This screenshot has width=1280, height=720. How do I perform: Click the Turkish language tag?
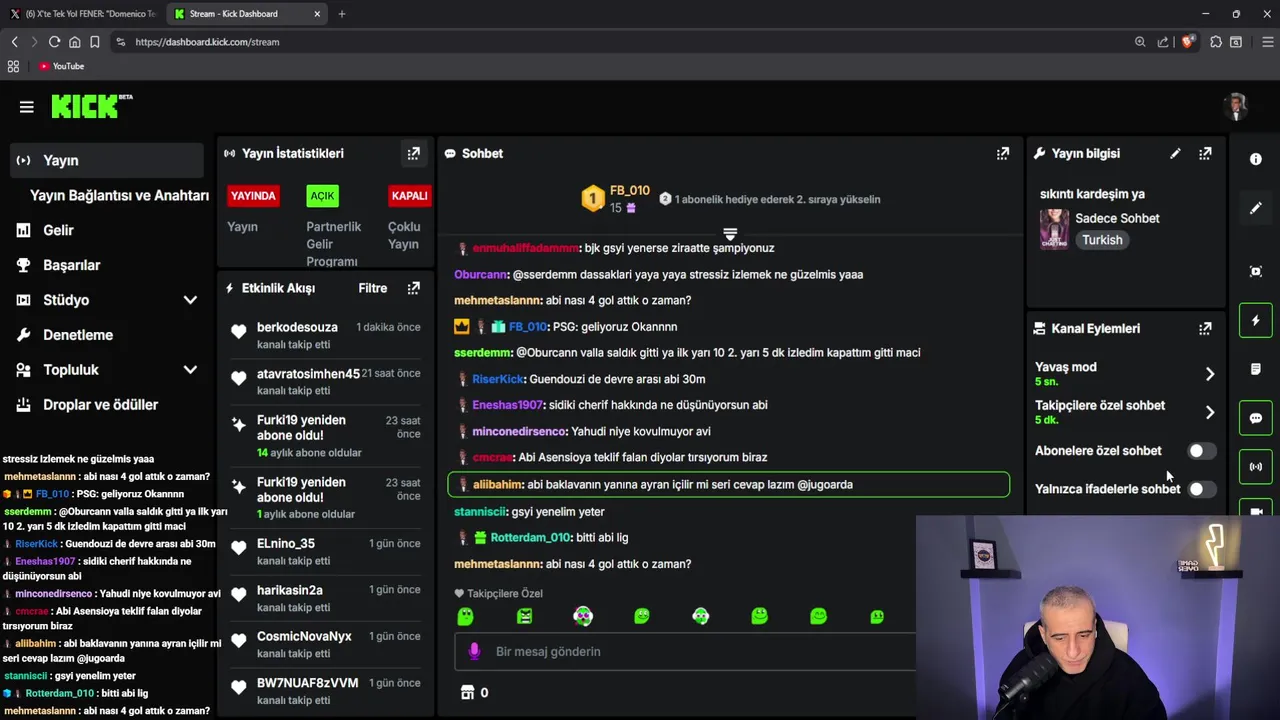pyautogui.click(x=1102, y=240)
